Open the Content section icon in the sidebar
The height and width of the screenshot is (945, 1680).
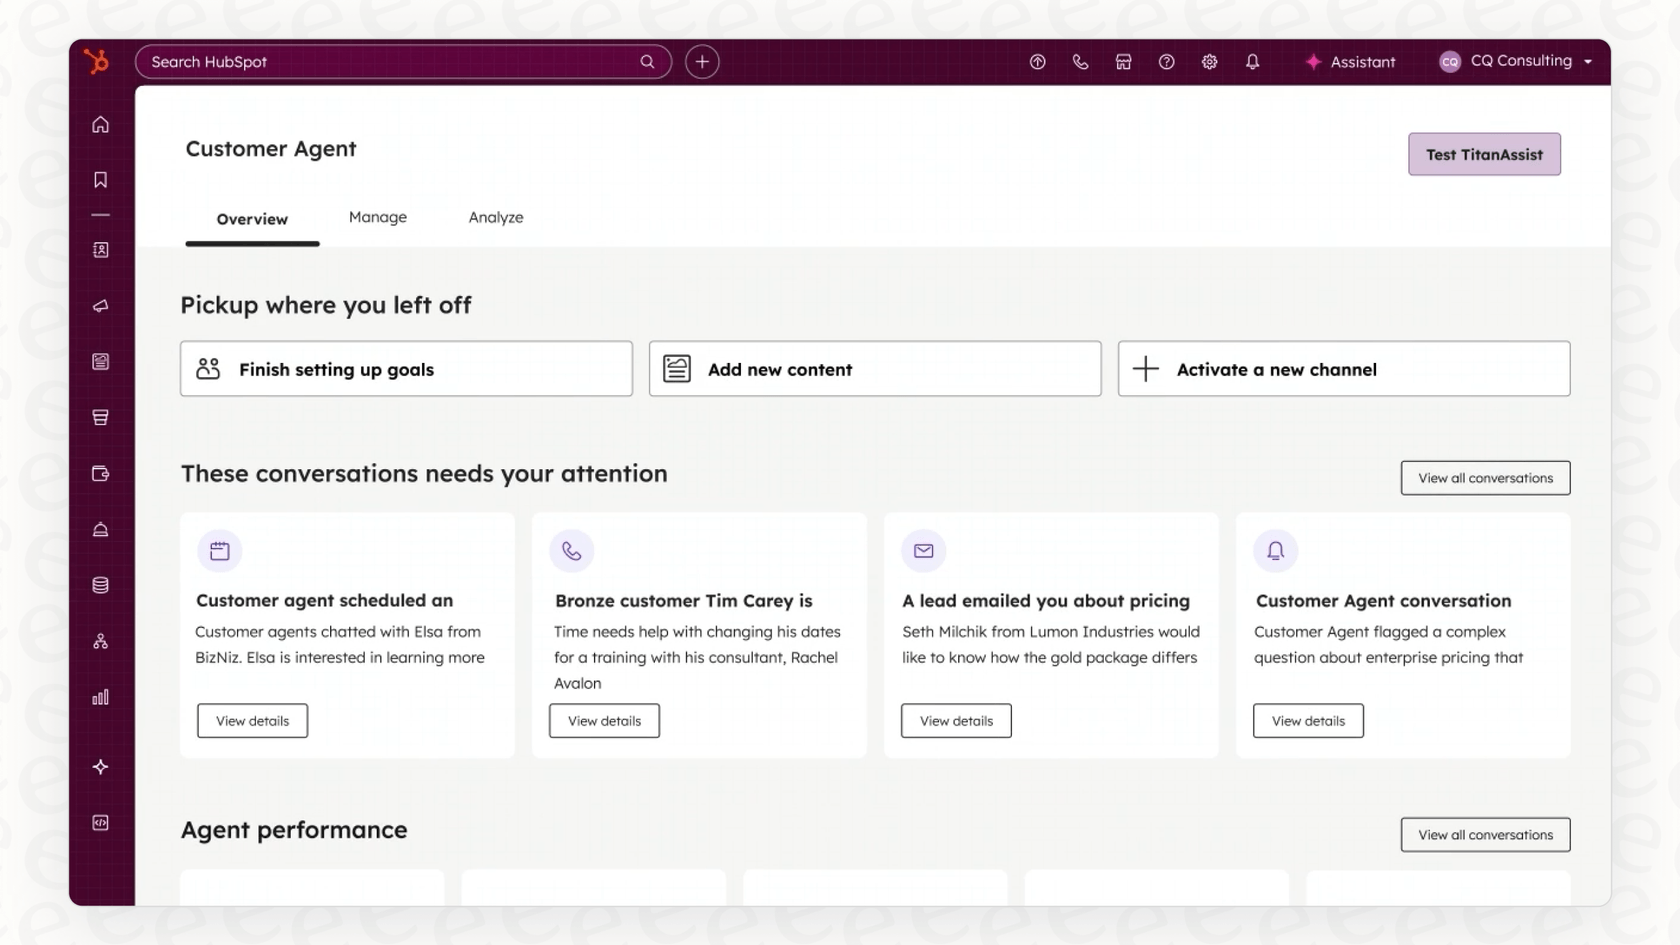tap(100, 361)
